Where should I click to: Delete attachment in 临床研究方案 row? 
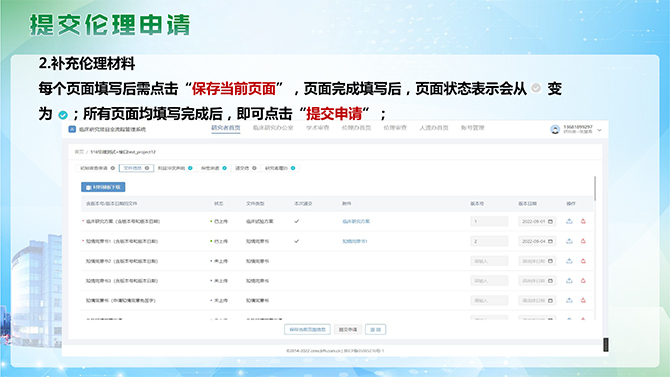[x=583, y=221]
